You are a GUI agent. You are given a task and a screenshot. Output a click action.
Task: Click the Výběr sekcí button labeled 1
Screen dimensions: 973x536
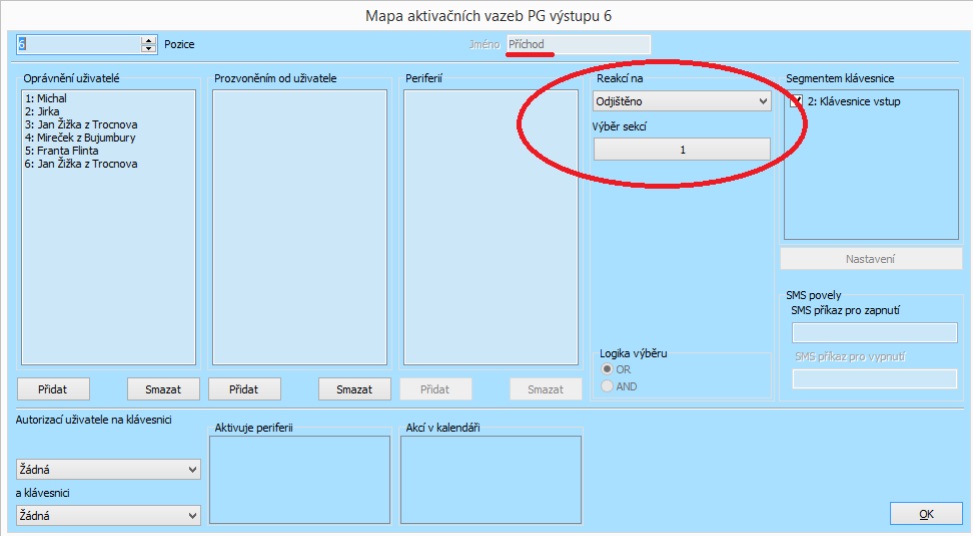682,149
